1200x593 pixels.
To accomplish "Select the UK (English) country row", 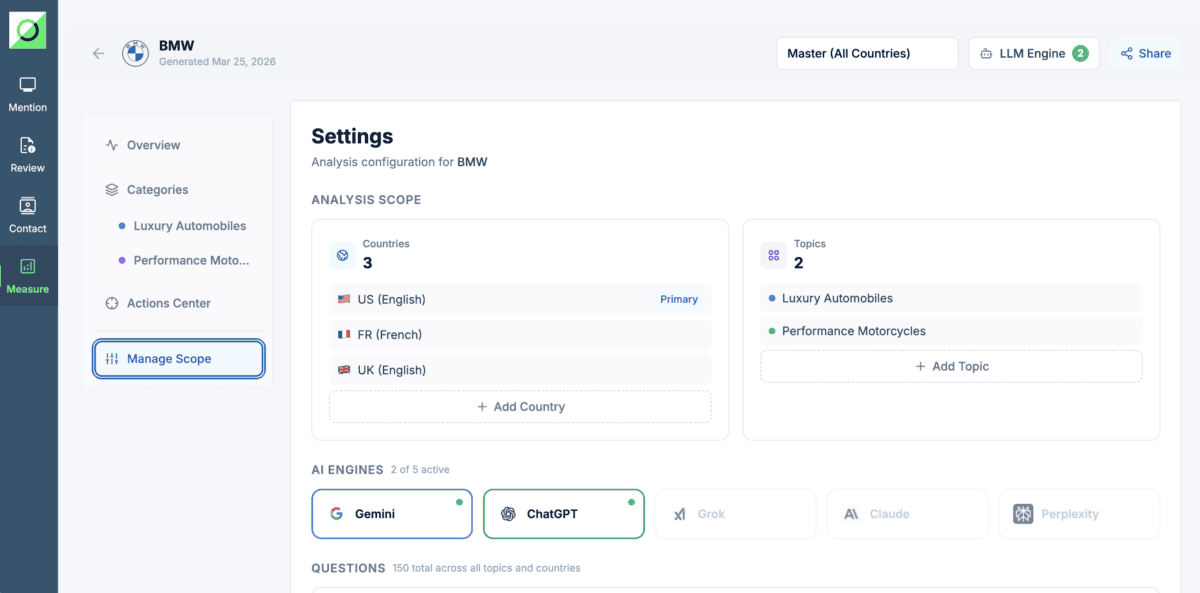I will 520,370.
